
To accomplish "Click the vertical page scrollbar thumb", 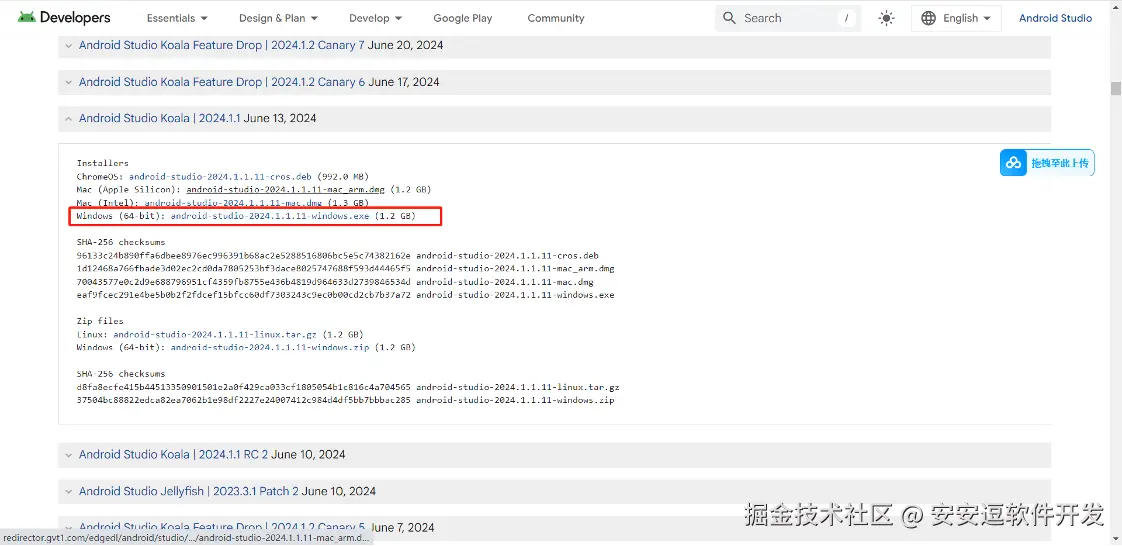I will [1116, 89].
